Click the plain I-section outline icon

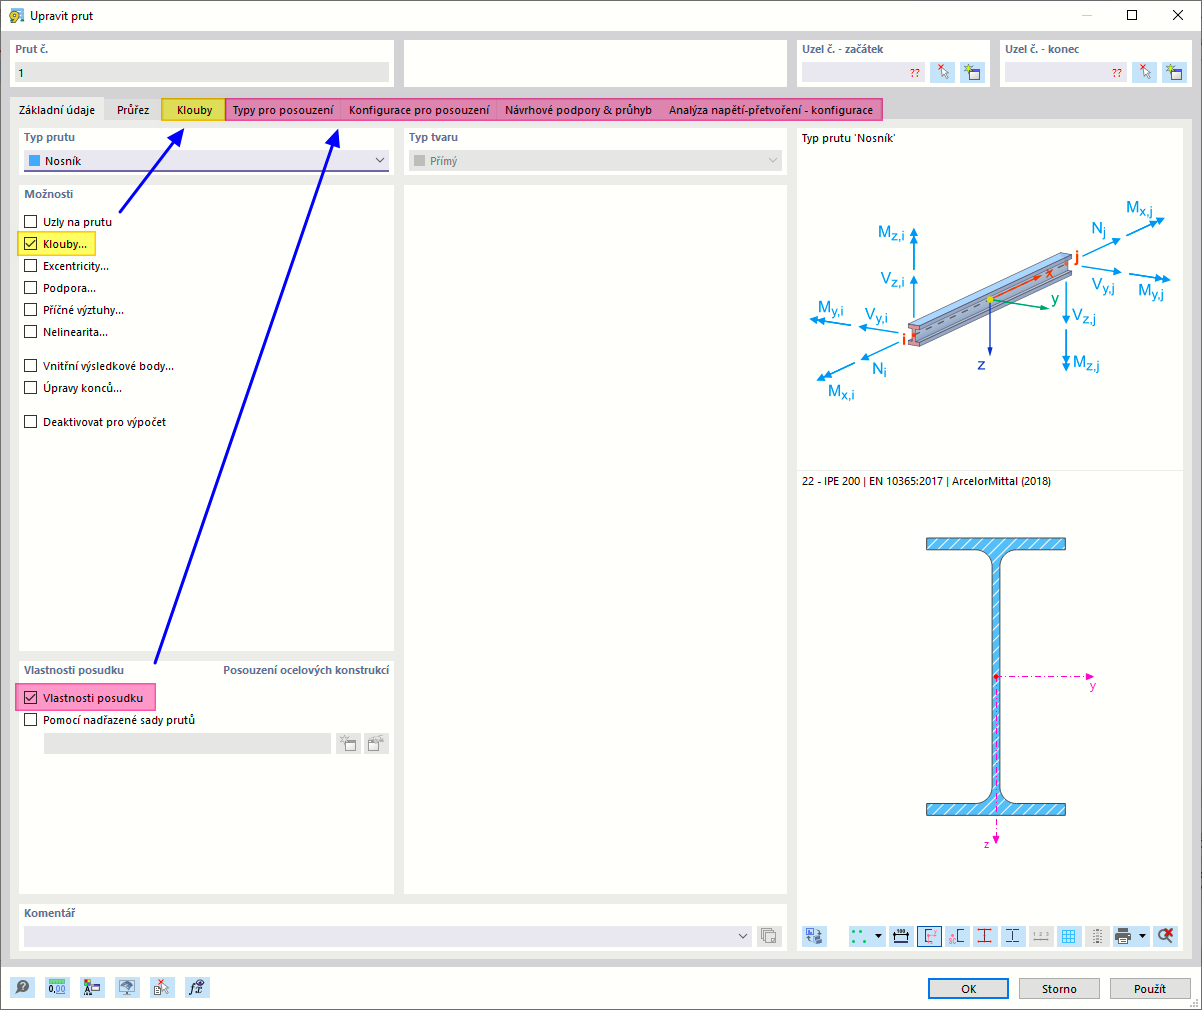point(1013,936)
